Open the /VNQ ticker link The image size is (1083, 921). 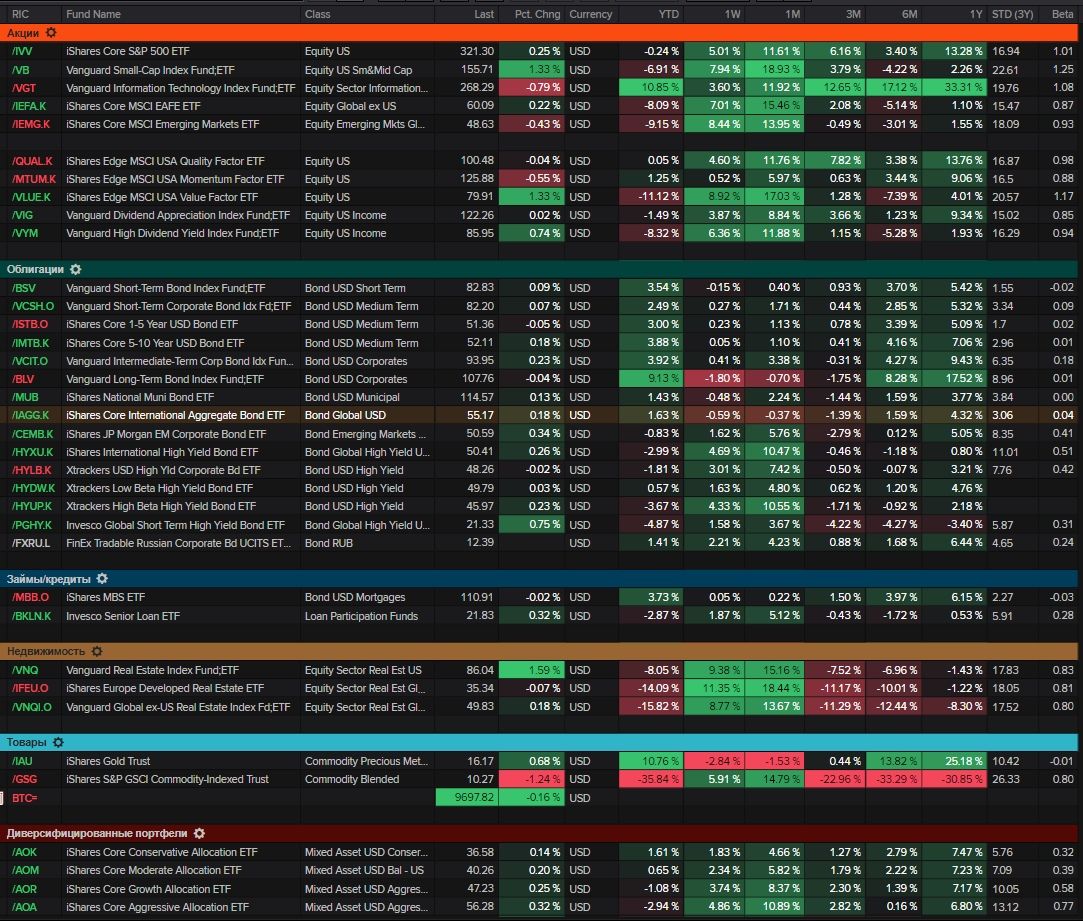[25, 670]
